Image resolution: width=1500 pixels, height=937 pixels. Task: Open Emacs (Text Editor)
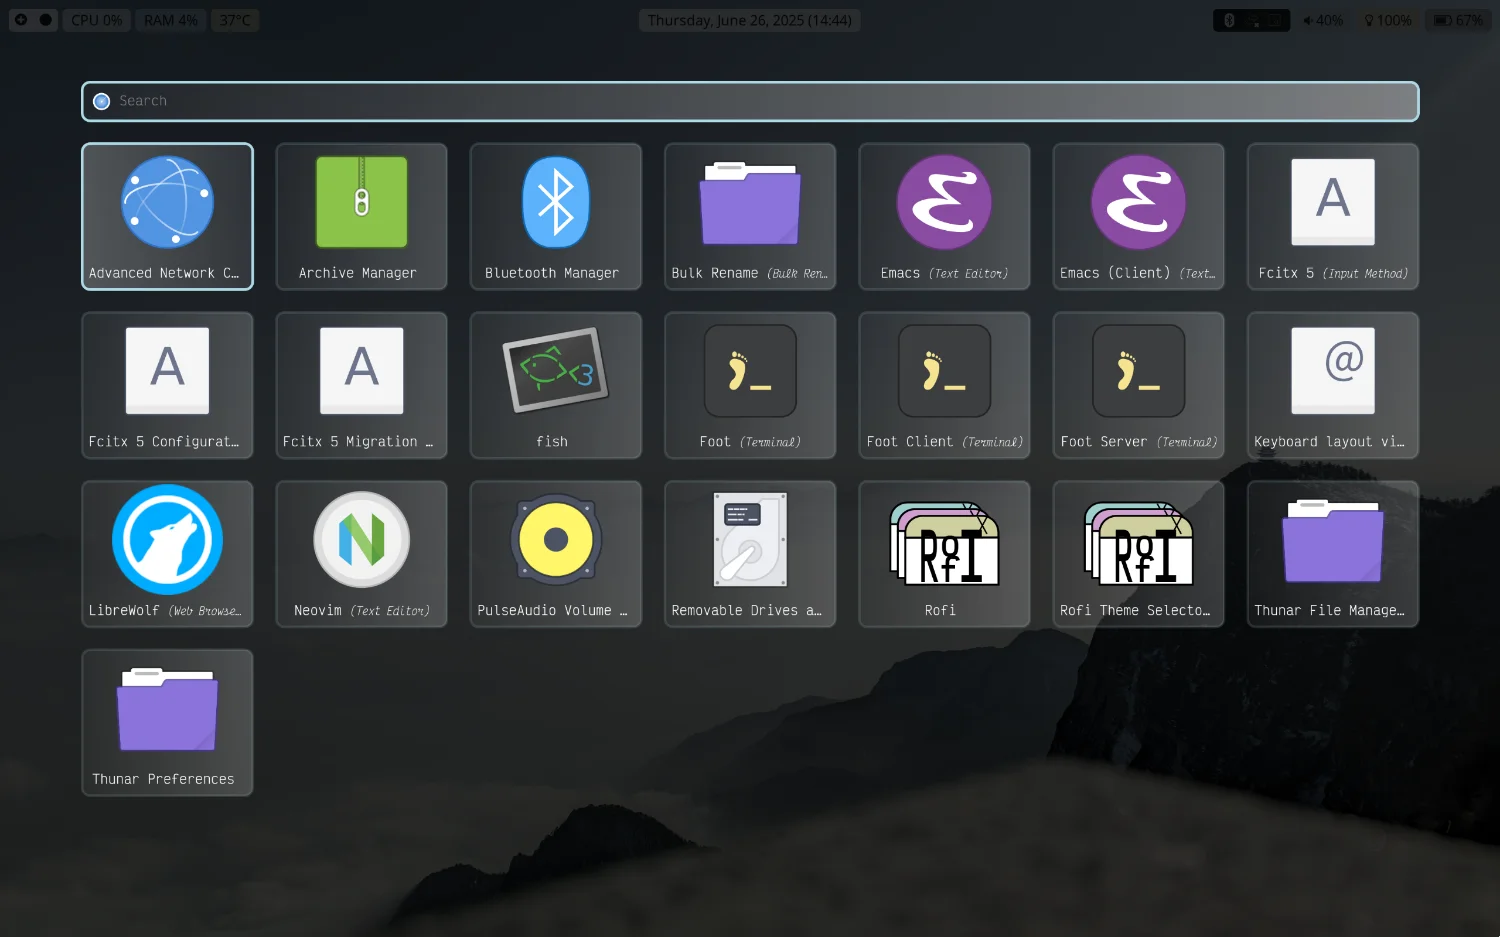(x=944, y=216)
